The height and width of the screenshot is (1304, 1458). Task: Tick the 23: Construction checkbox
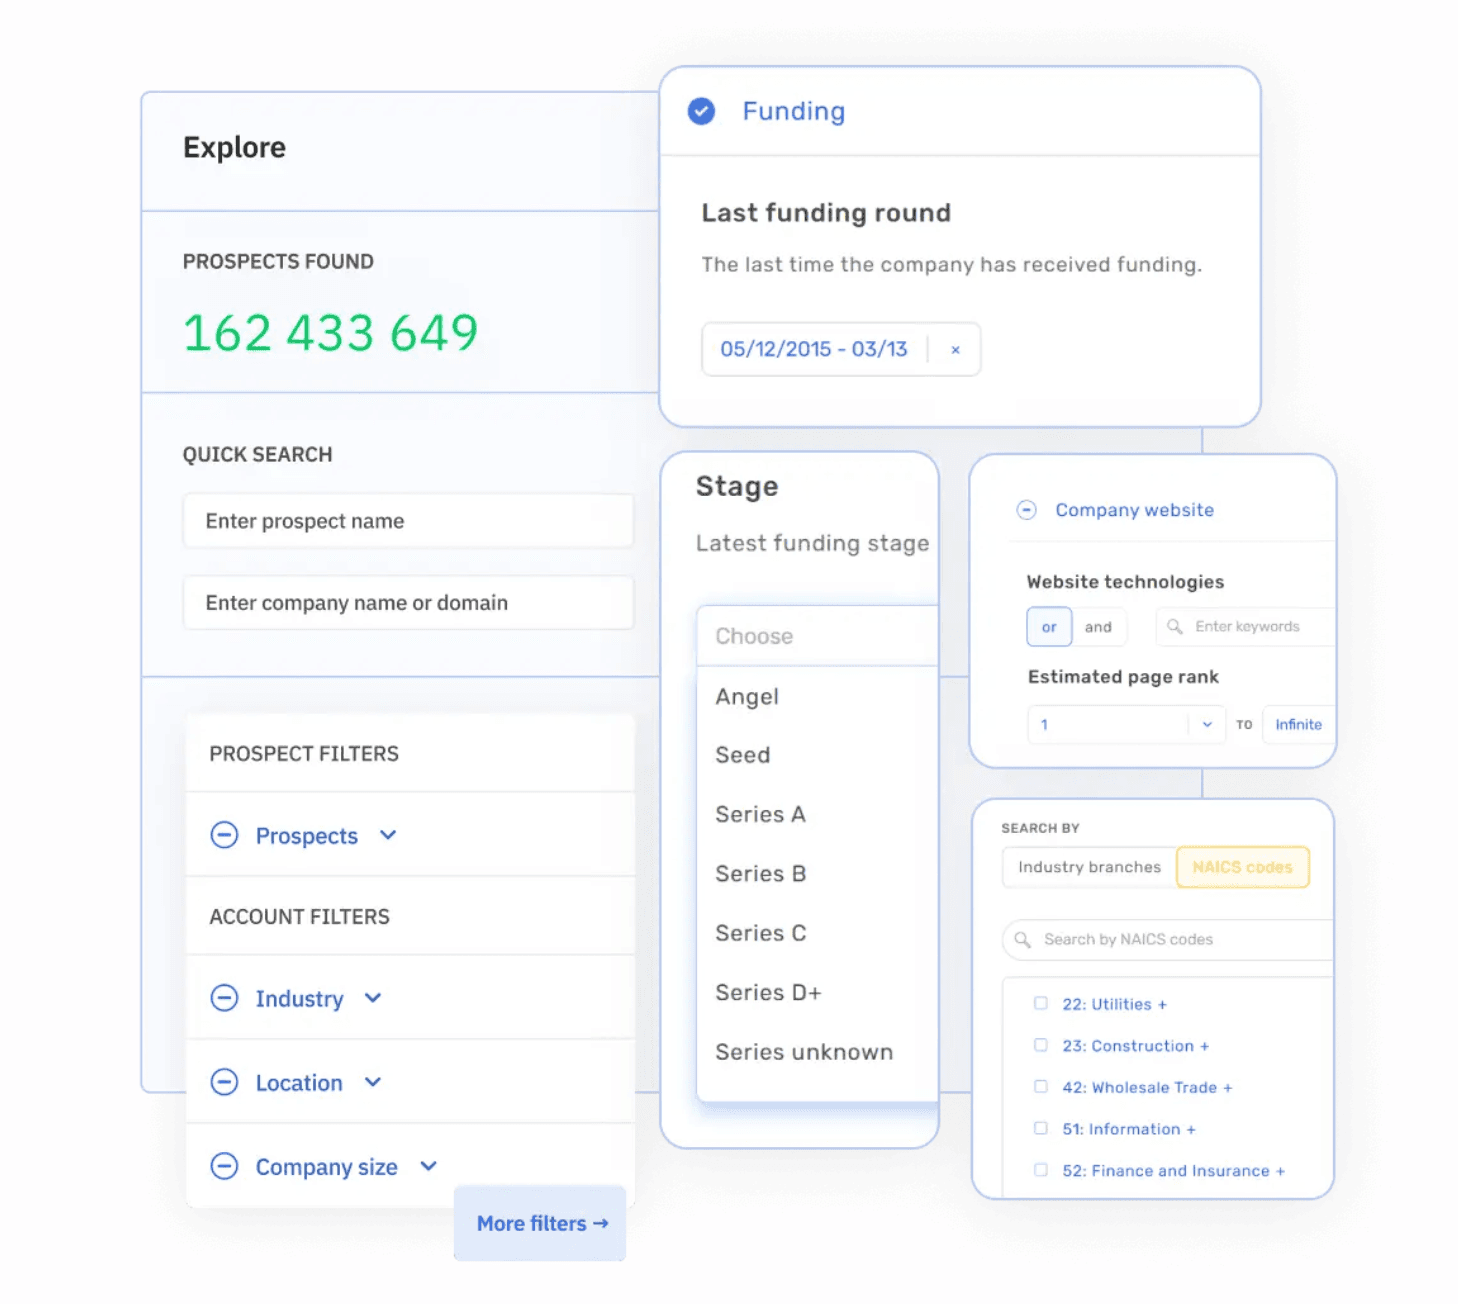point(1040,1045)
